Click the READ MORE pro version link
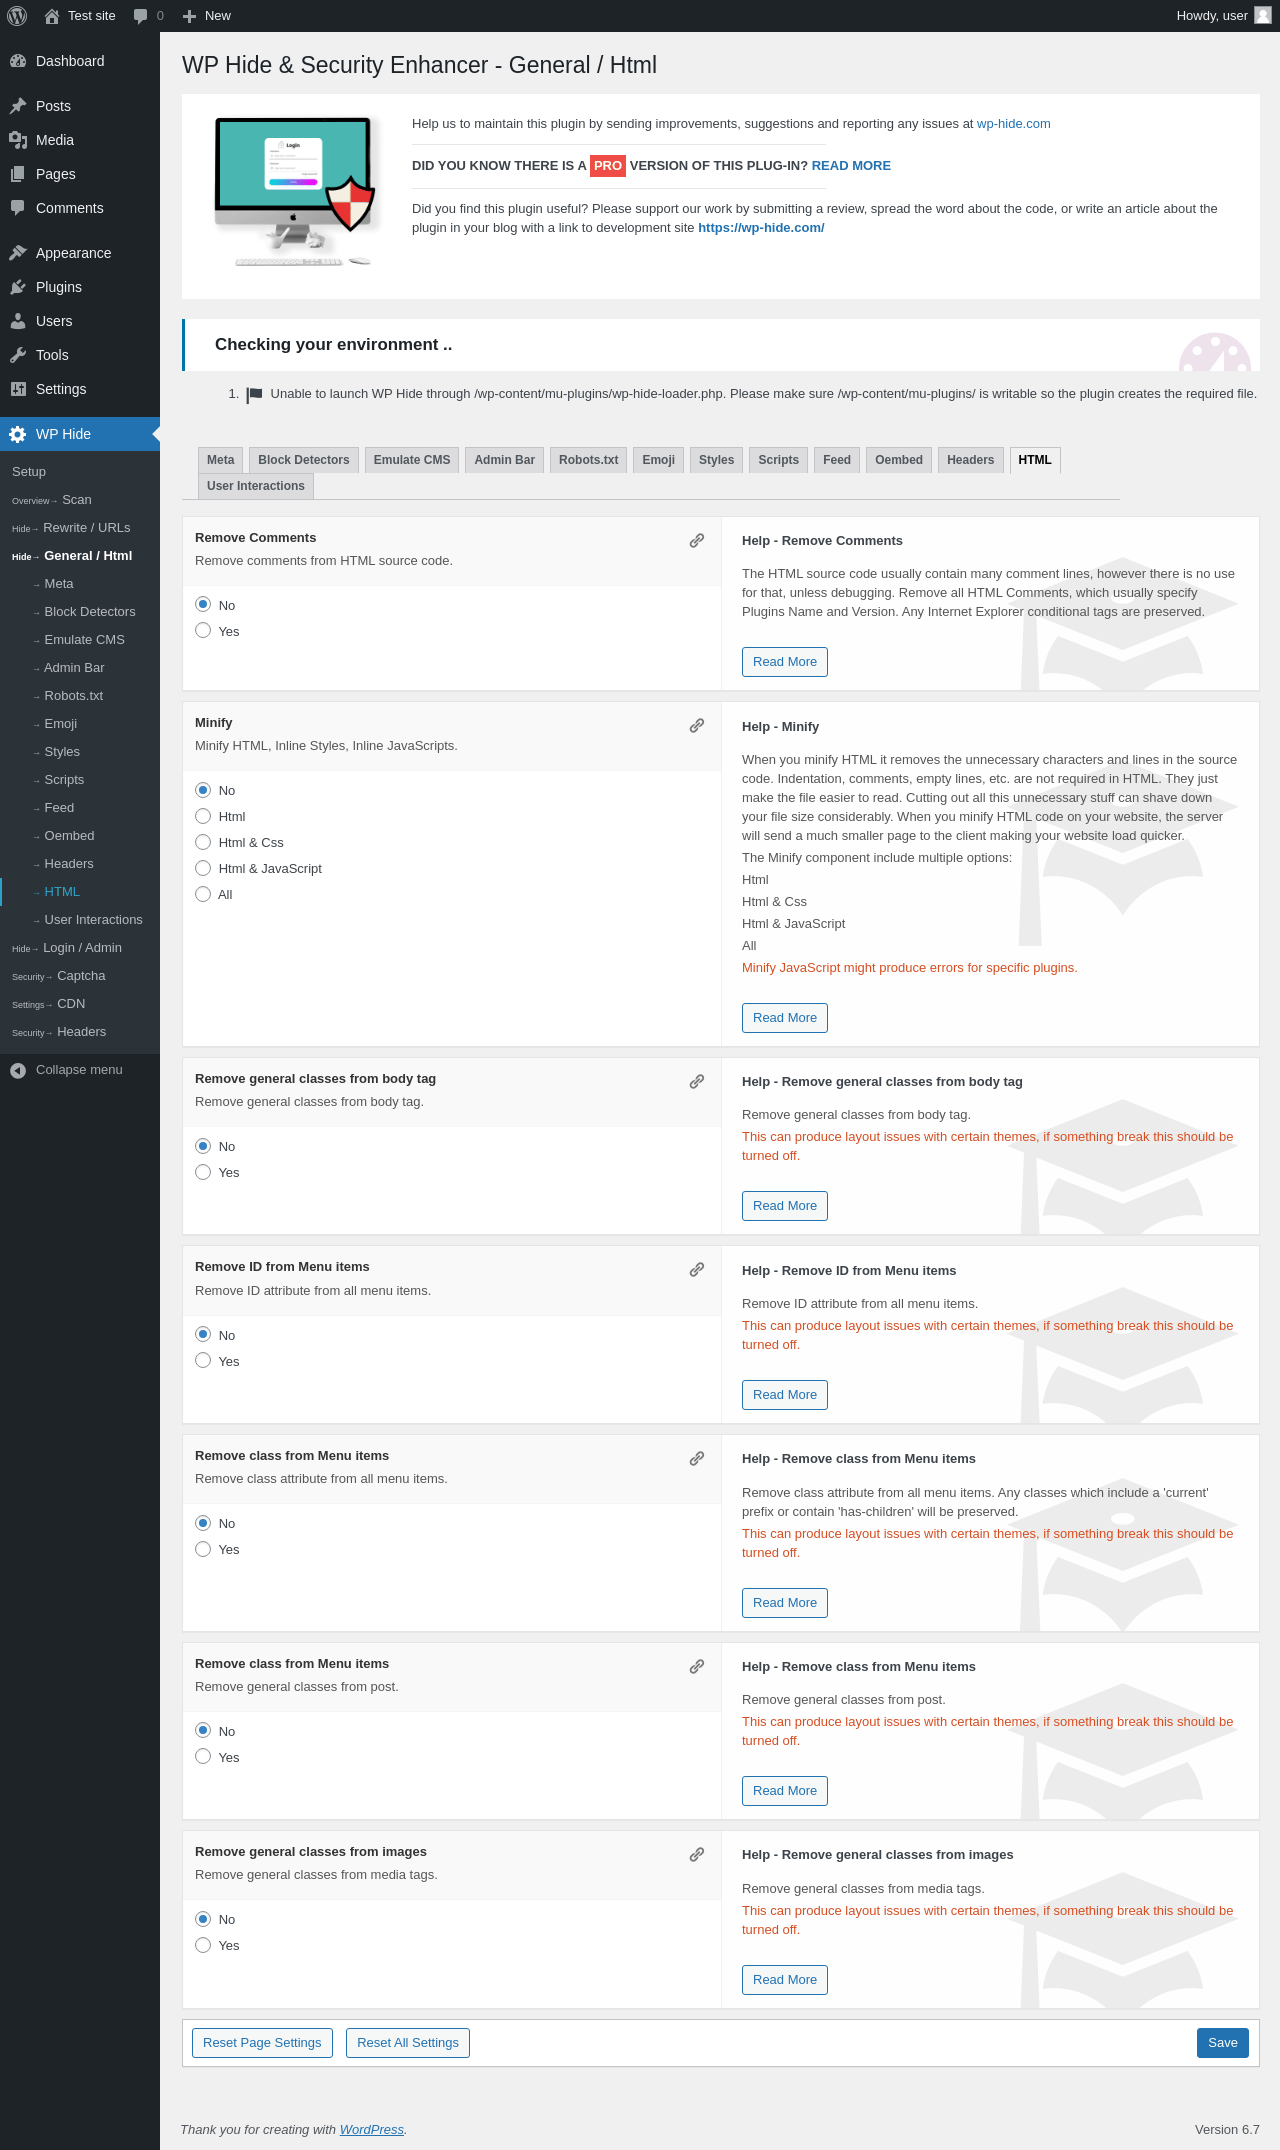This screenshot has height=2150, width=1280. 851,166
